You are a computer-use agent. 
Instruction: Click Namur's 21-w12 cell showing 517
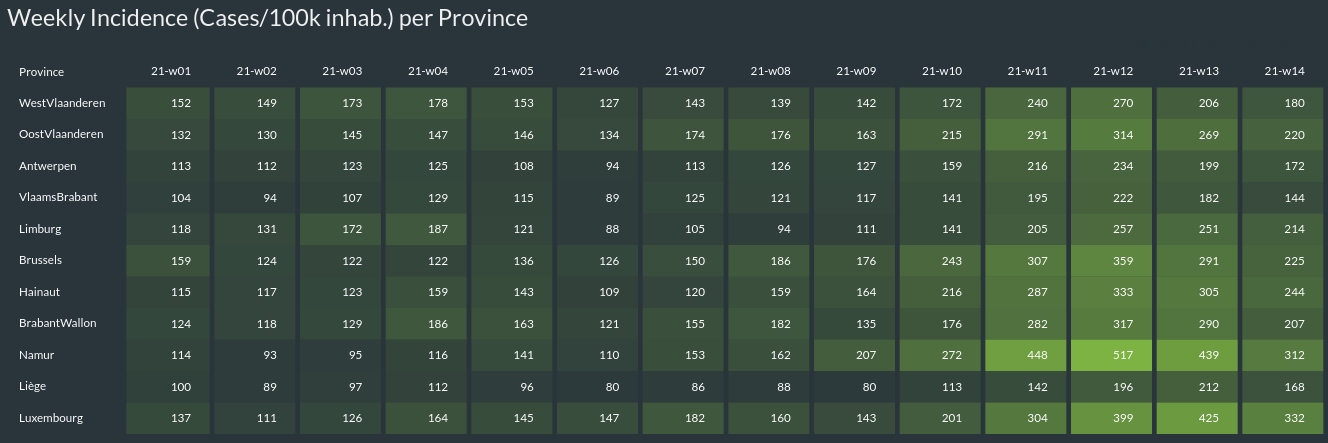[1112, 355]
